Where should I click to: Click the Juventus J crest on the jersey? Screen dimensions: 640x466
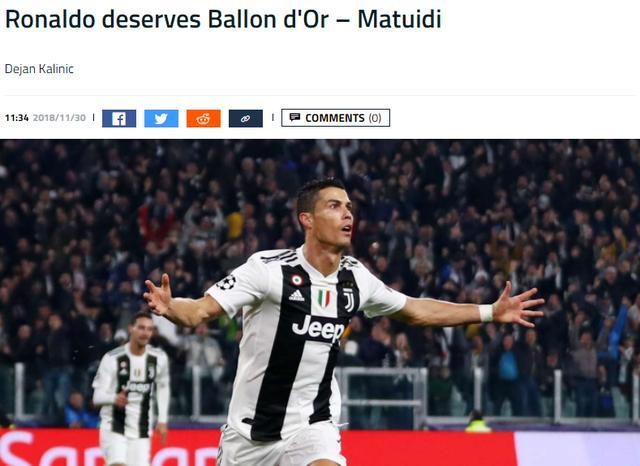[x=349, y=300]
